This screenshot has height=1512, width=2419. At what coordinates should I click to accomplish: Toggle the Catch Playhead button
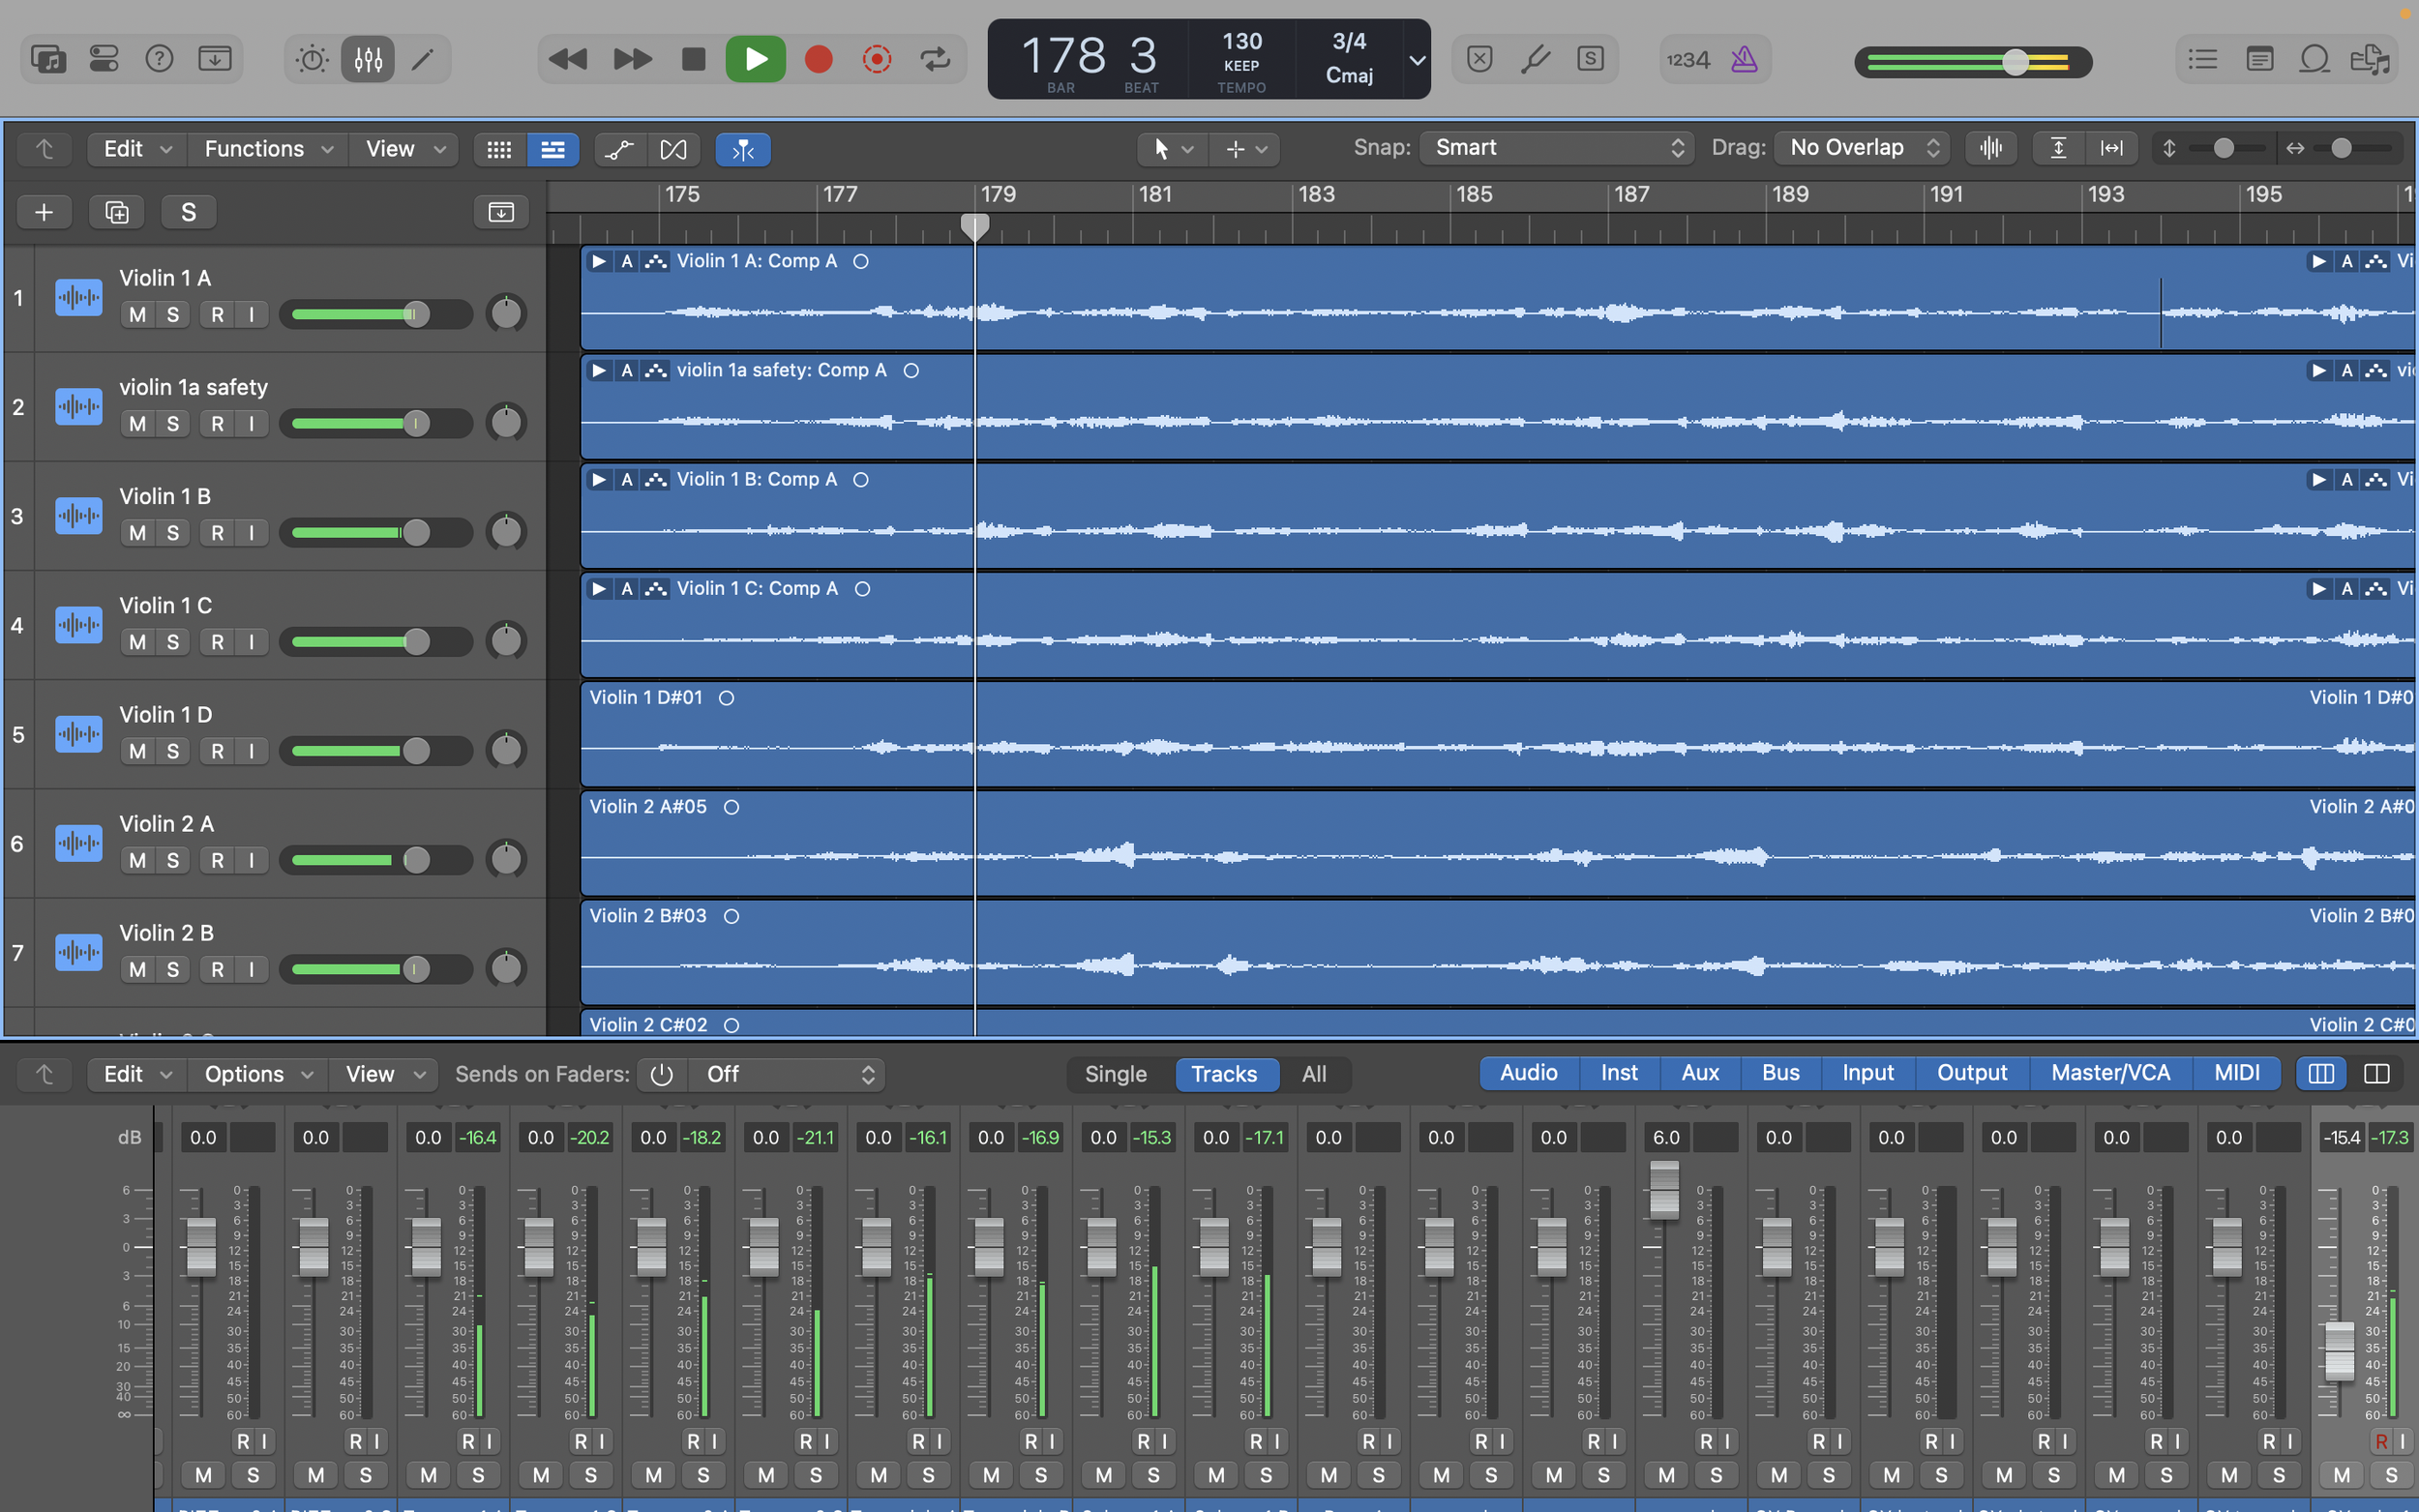(x=743, y=150)
